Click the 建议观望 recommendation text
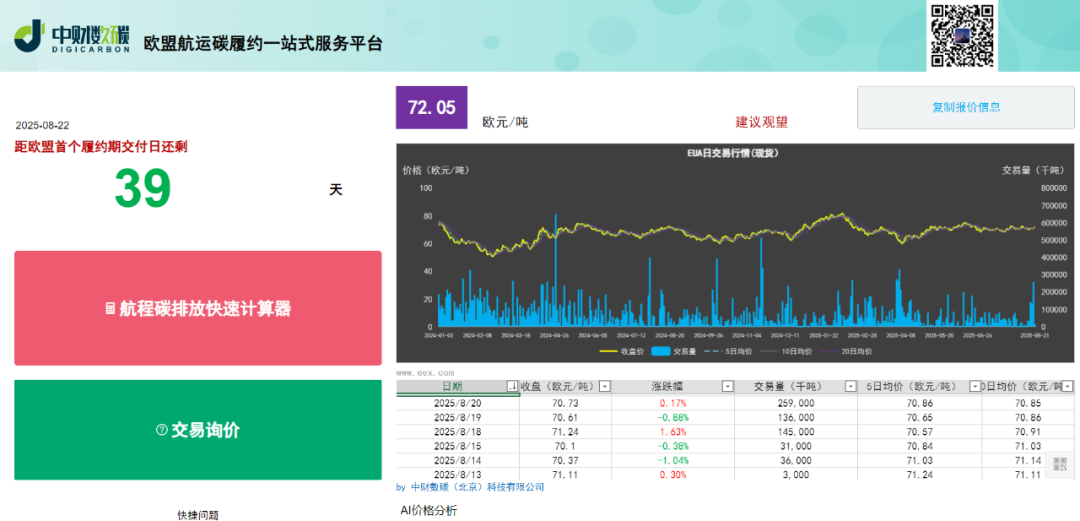Image resolution: width=1080 pixels, height=521 pixels. click(761, 122)
